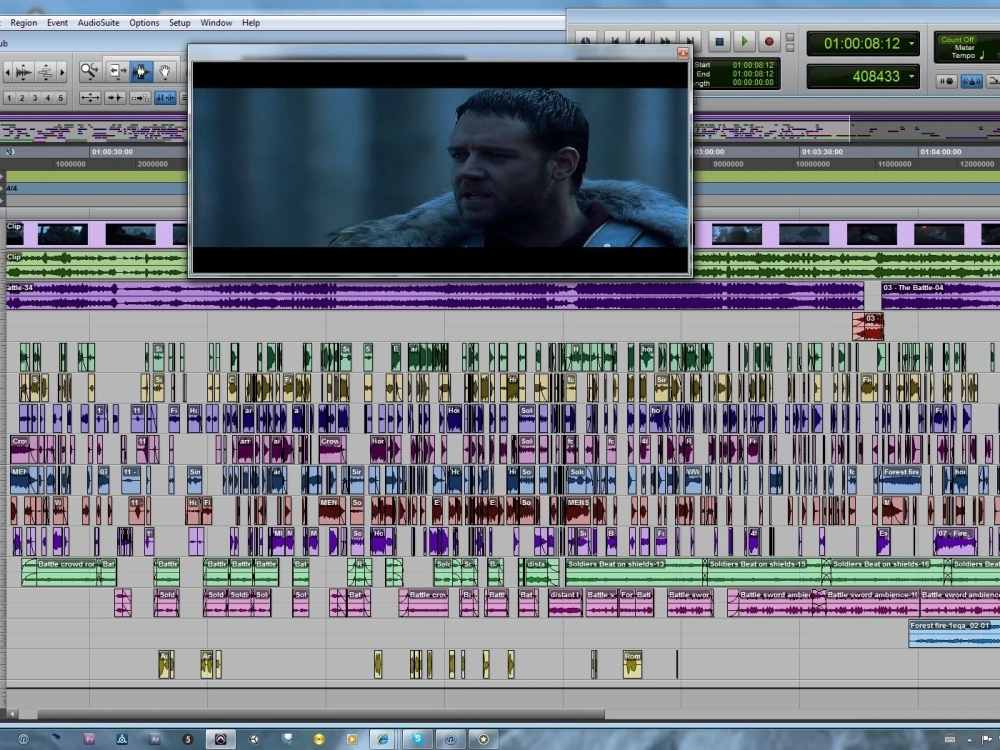Open After Effects from the taskbar
The height and width of the screenshot is (750, 1000).
point(154,739)
